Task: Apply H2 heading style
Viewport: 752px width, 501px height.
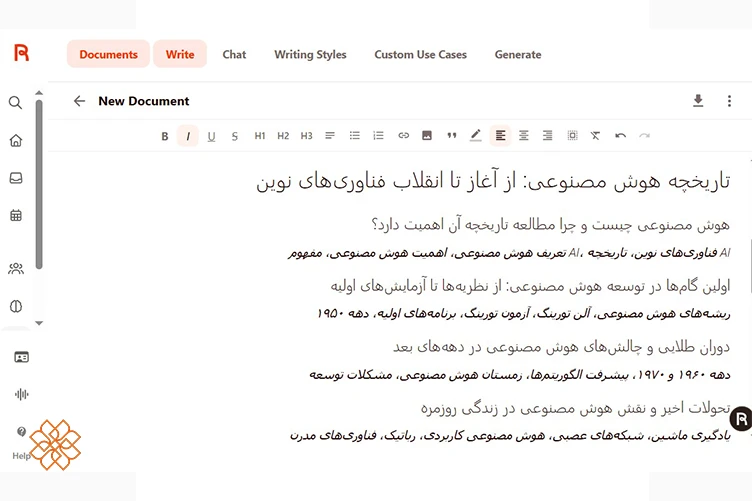Action: 283,136
